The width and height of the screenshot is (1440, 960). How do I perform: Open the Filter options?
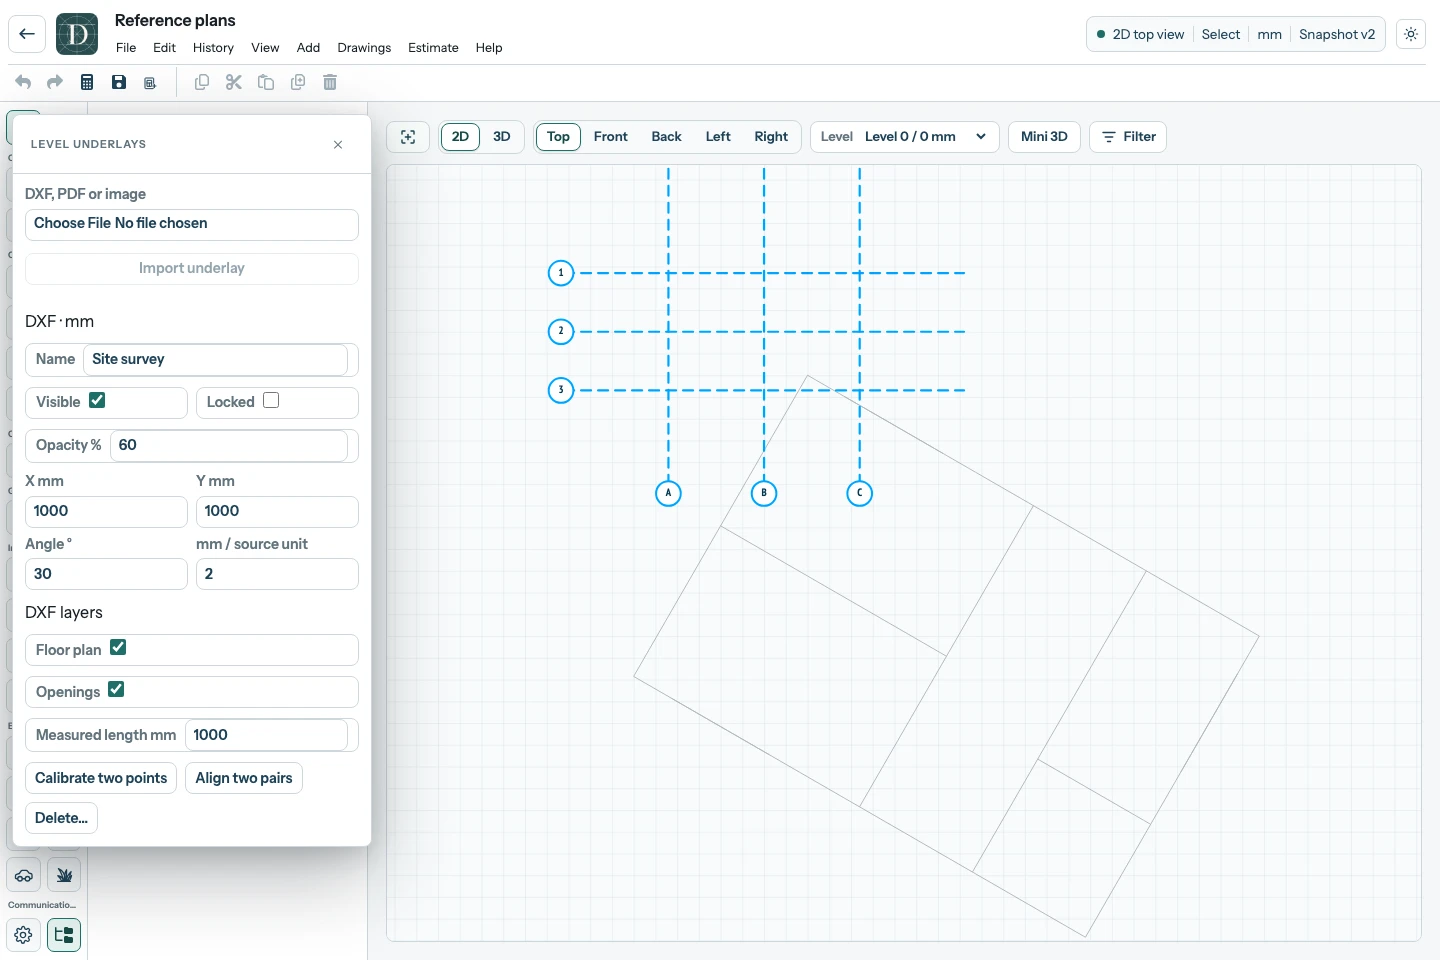click(1128, 137)
